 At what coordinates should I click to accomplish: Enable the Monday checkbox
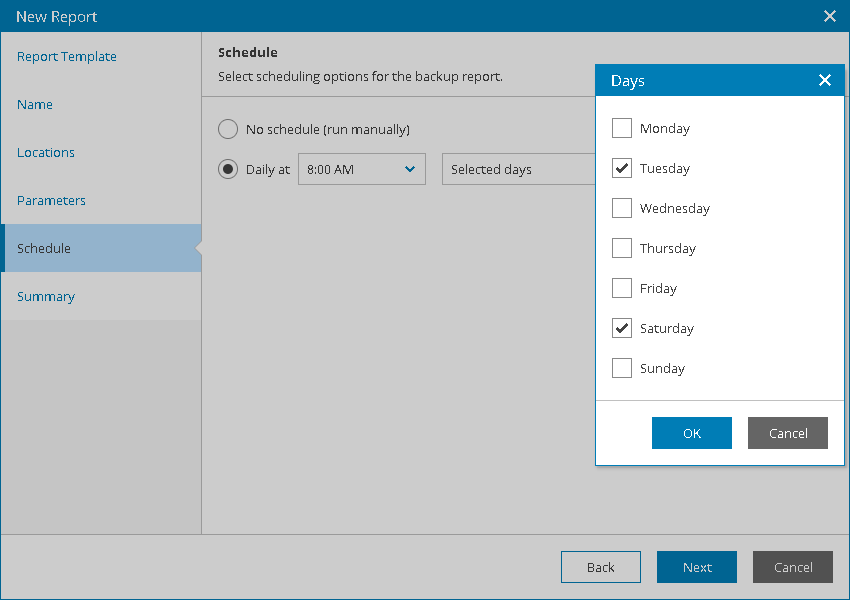tap(622, 128)
